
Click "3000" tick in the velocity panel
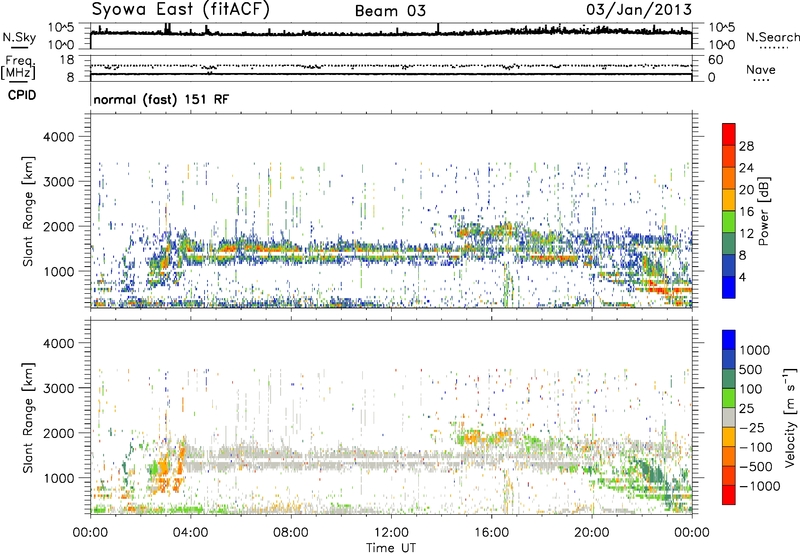pos(58,388)
